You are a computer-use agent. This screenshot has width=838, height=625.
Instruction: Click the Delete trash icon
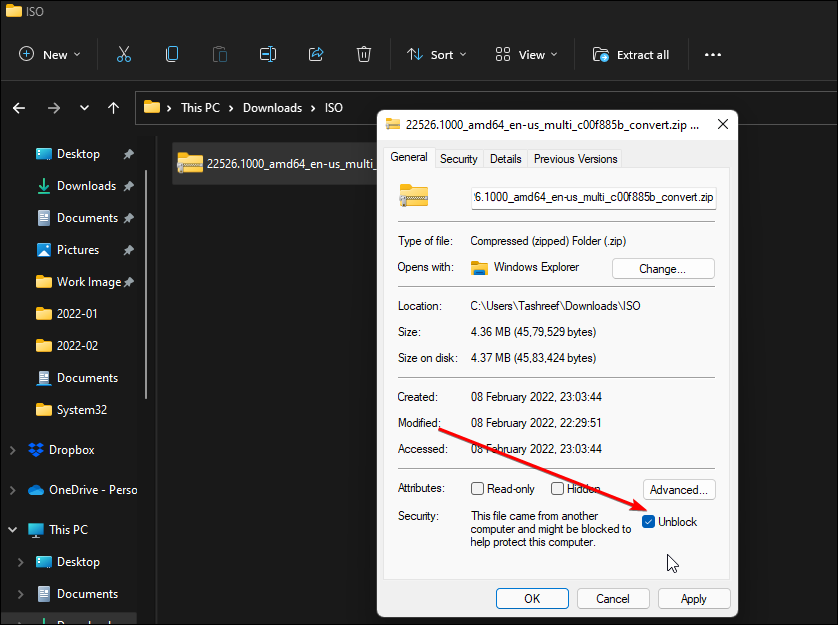(364, 54)
